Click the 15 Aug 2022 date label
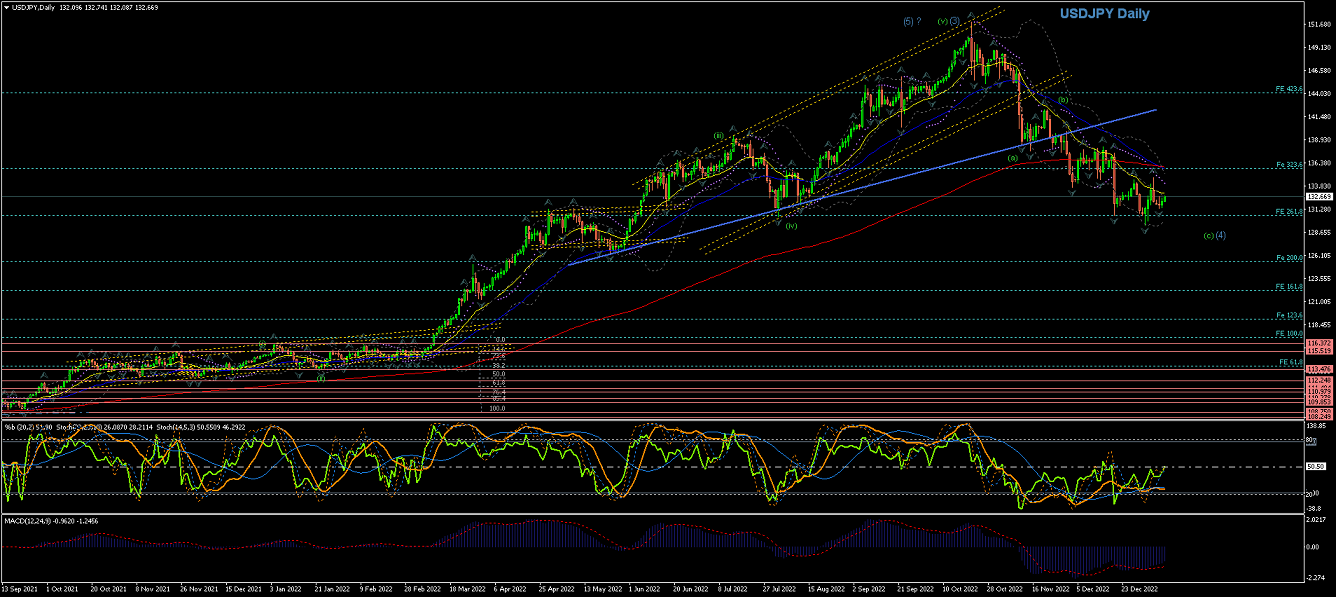1336x597 pixels. click(x=828, y=590)
